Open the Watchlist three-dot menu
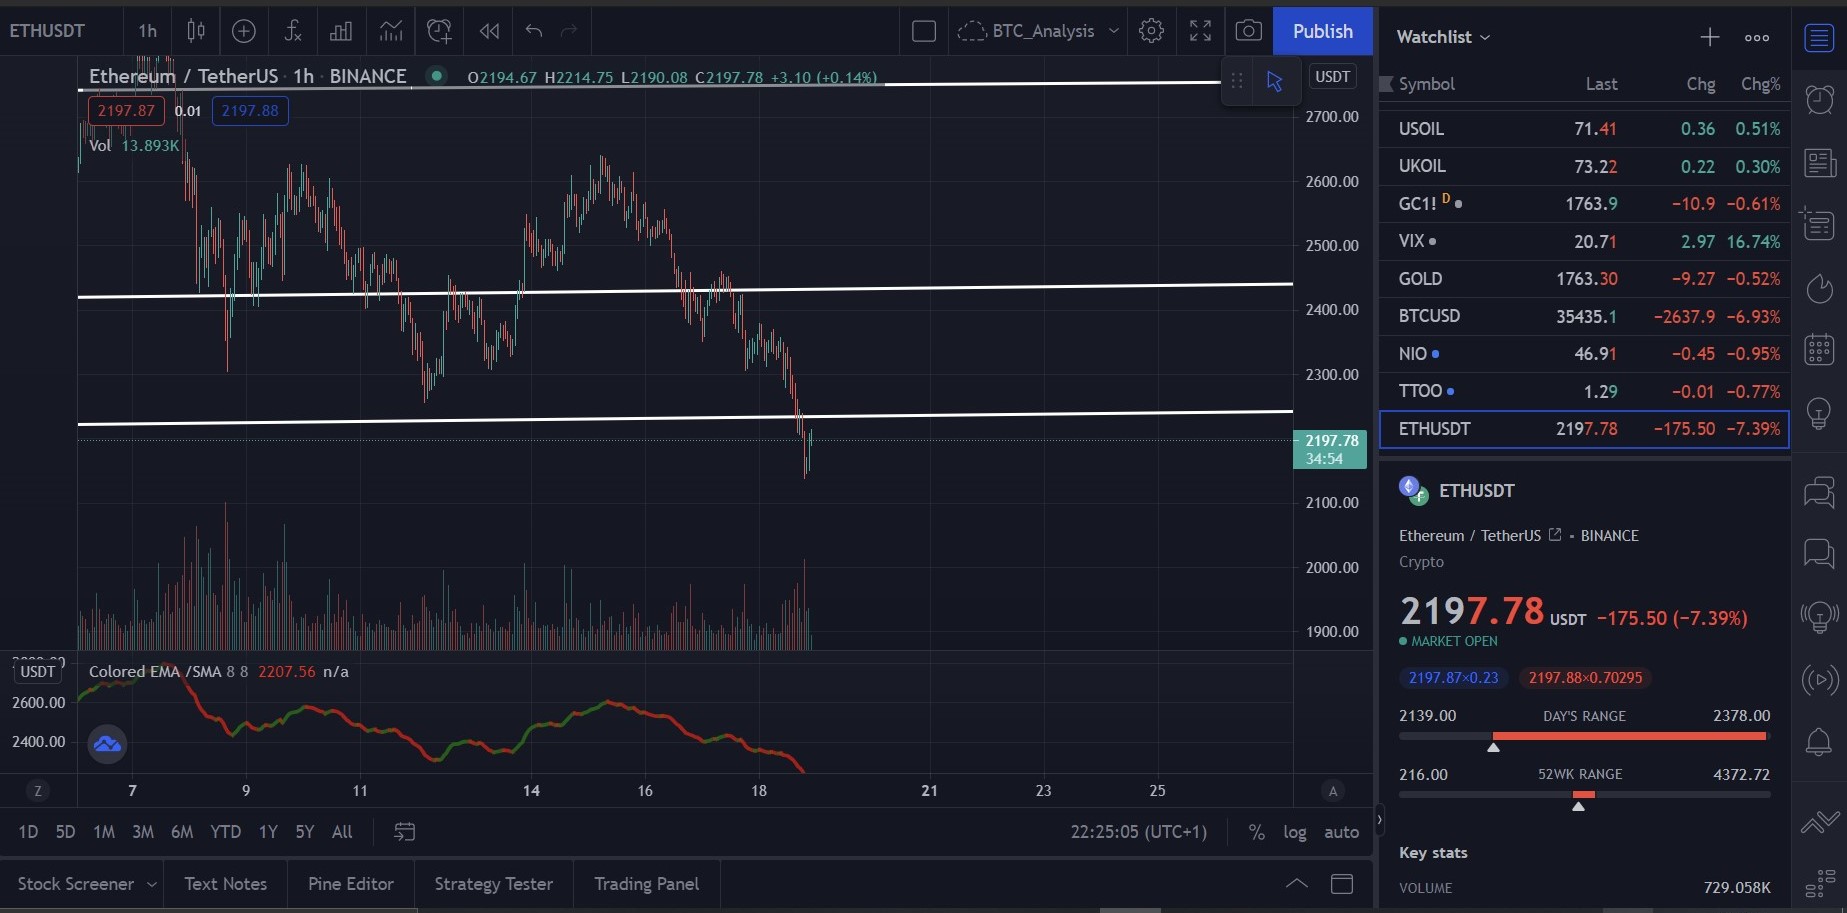Viewport: 1847px width, 913px height. pos(1757,37)
